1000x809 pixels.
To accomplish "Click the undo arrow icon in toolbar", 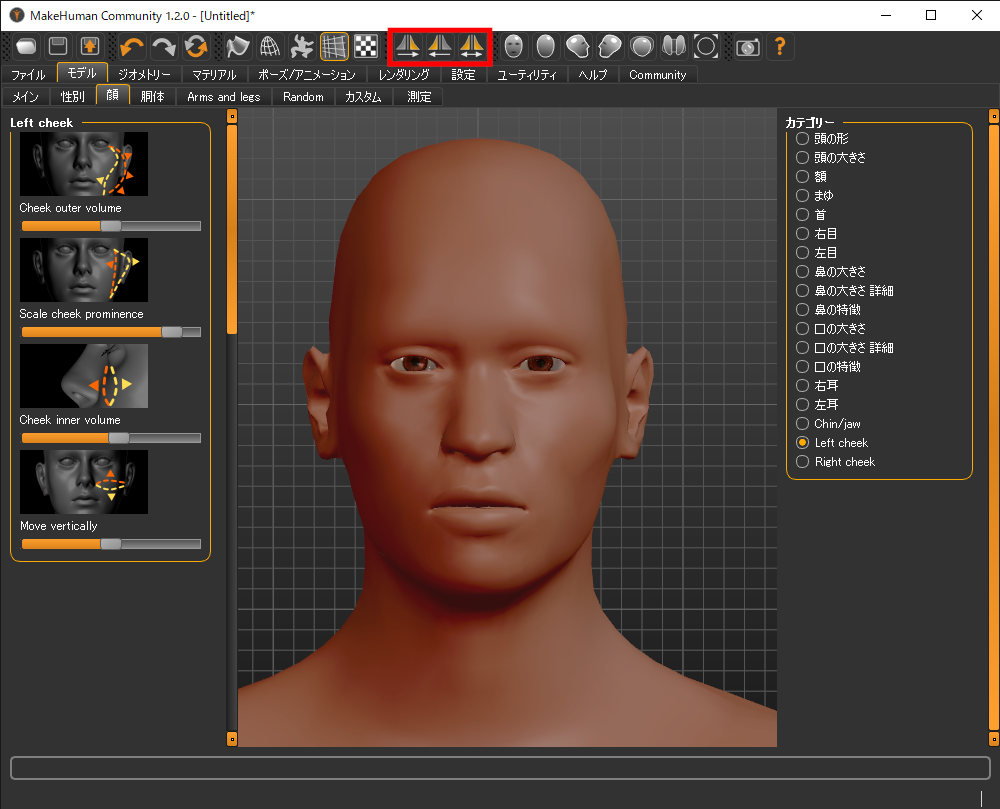I will coord(132,46).
